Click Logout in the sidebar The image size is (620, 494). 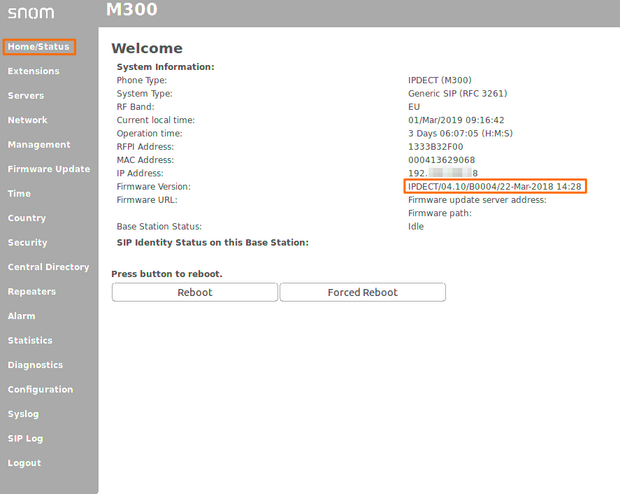(x=25, y=463)
